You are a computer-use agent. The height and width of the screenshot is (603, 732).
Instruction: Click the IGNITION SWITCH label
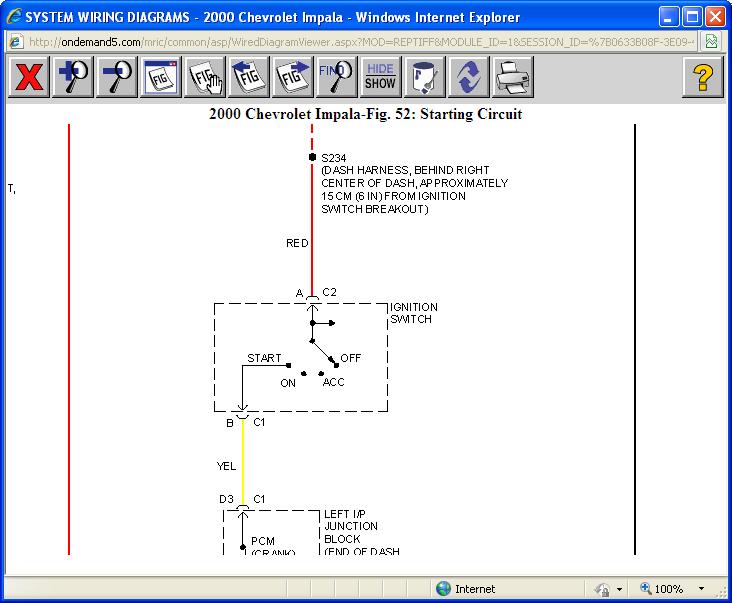pyautogui.click(x=414, y=313)
